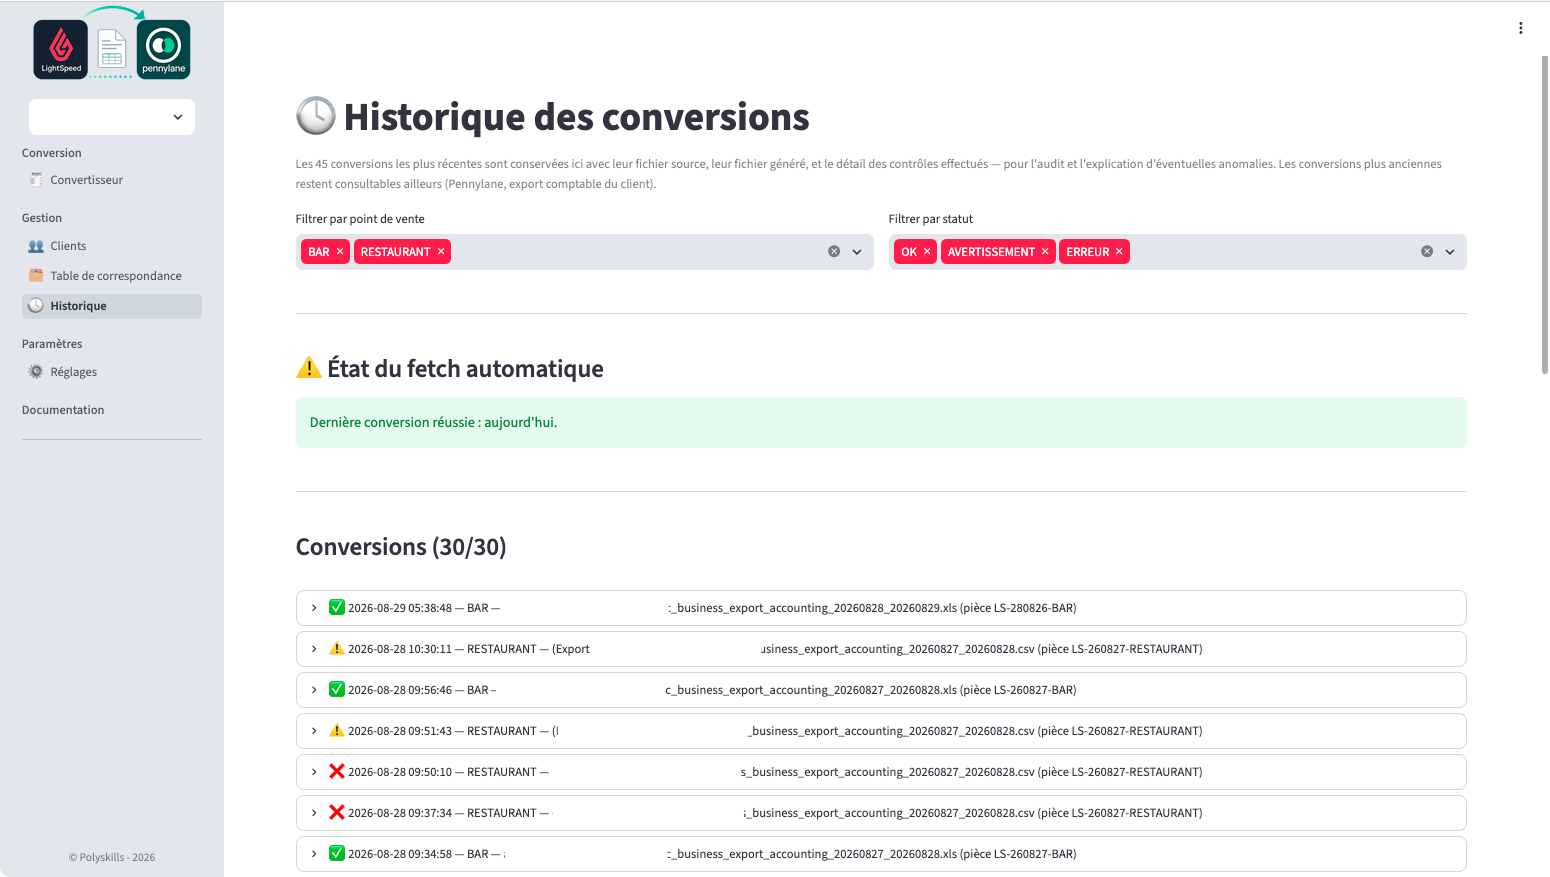Click green check icon on 09:34:58 row

click(337, 853)
